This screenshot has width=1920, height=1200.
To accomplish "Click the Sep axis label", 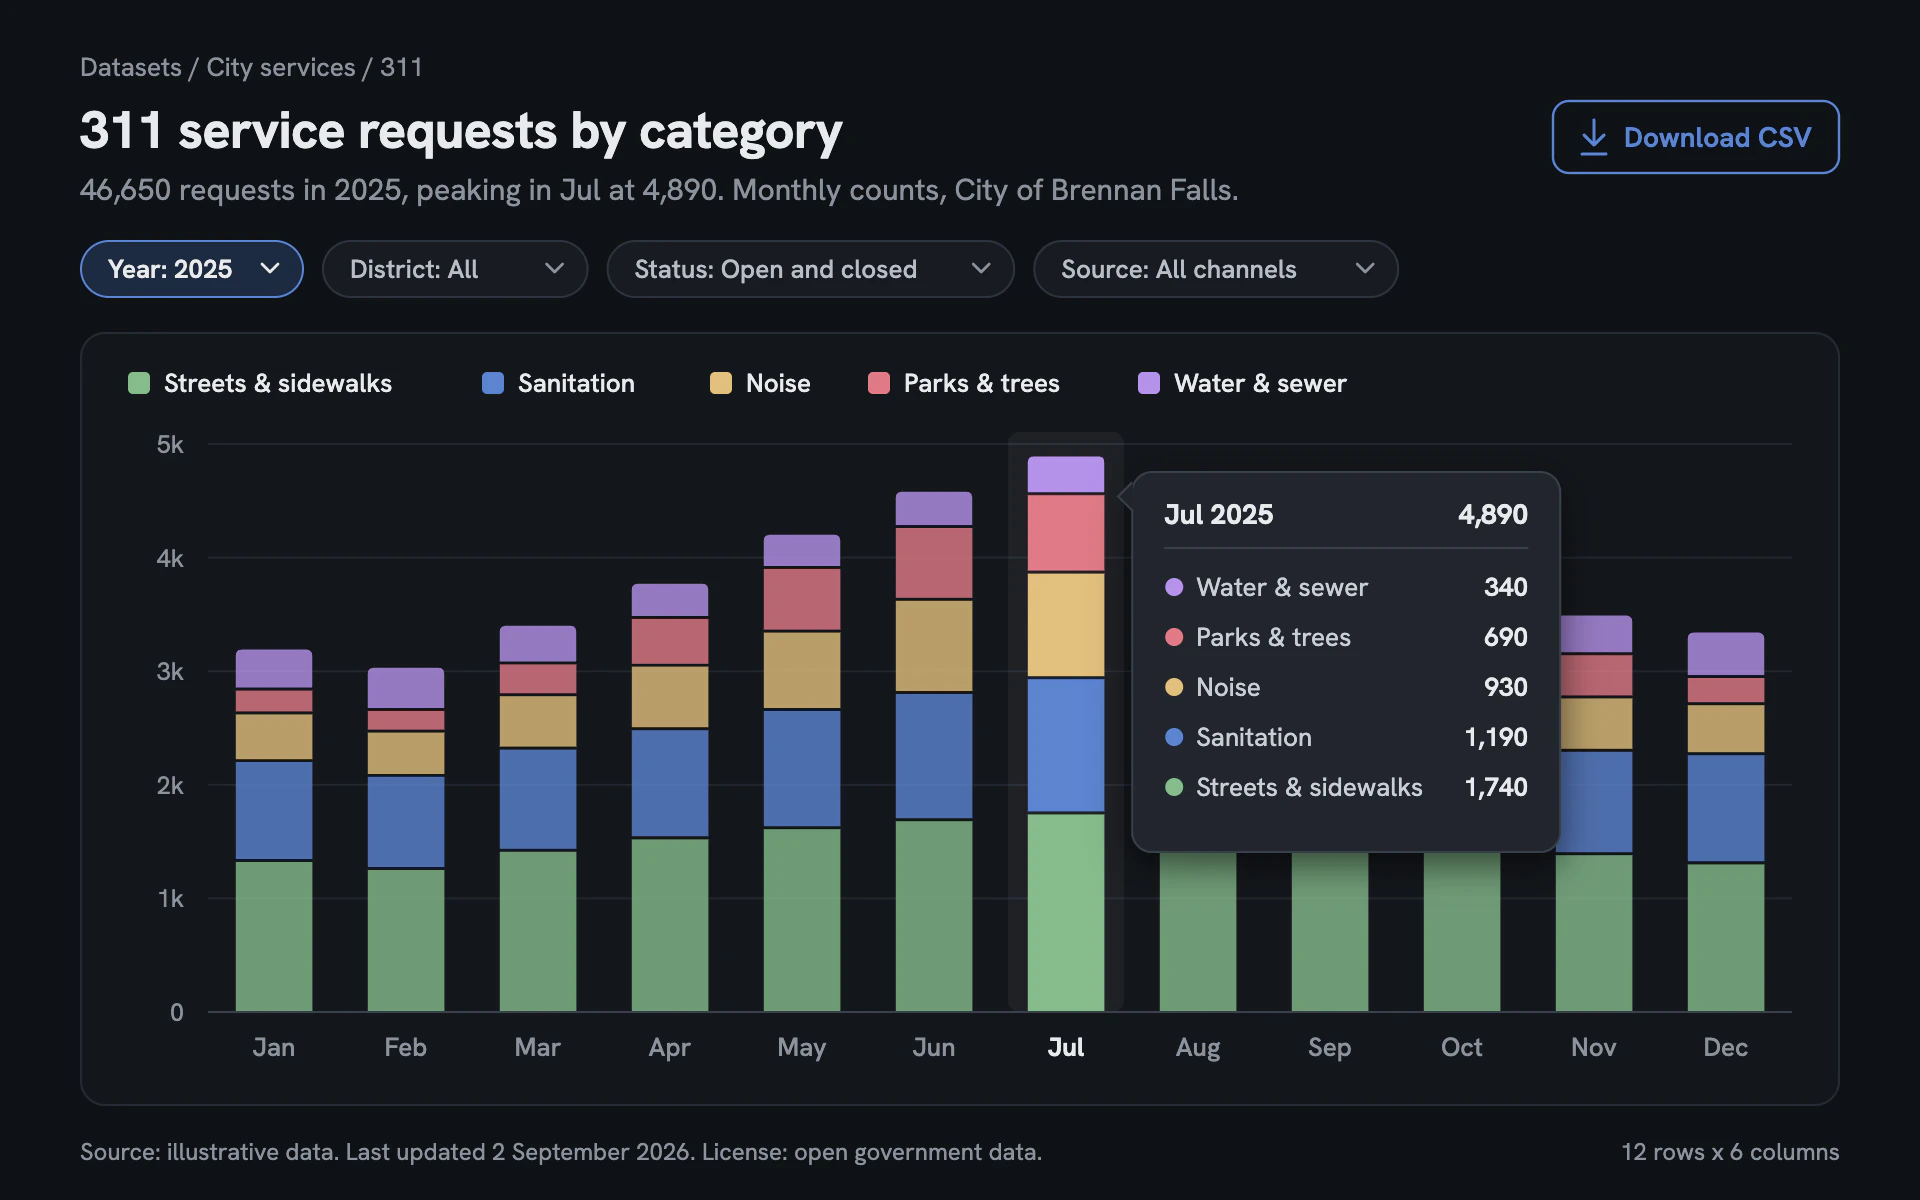I will tap(1330, 1047).
